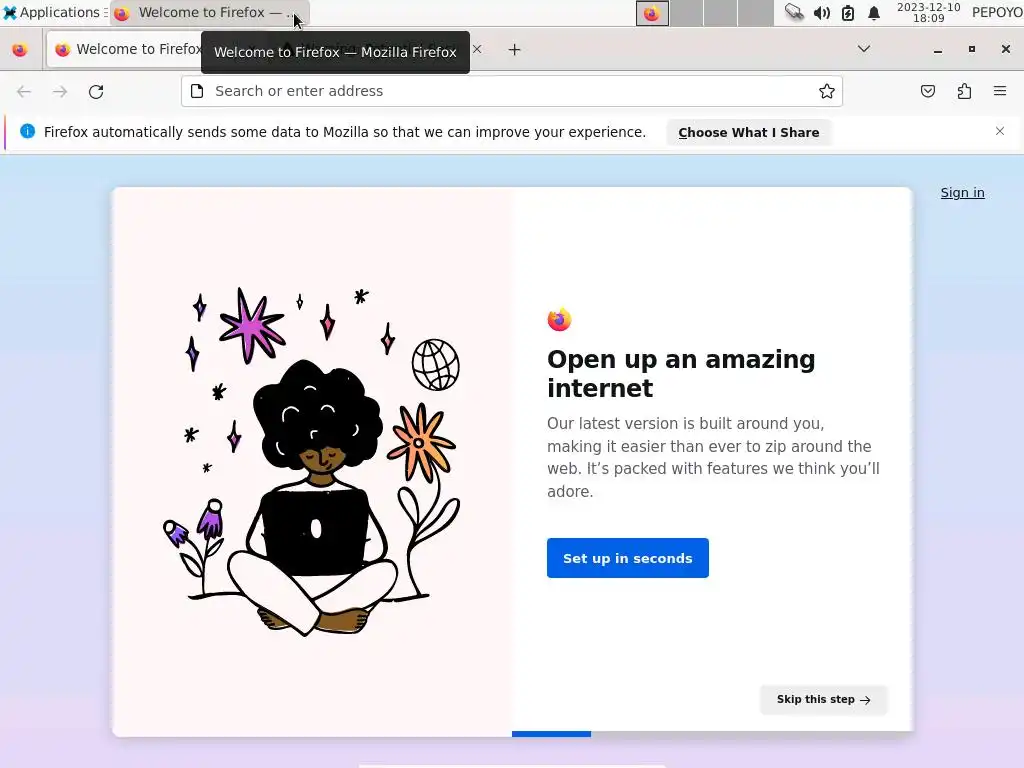
Task: Click the Sign in link
Action: (x=962, y=193)
